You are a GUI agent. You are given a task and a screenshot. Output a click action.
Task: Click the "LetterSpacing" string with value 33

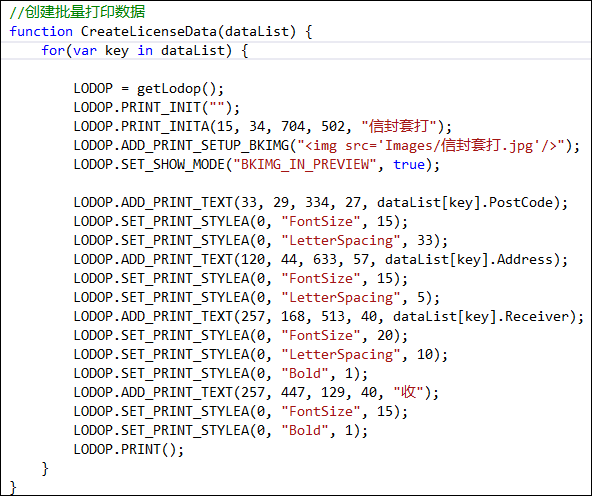pyautogui.click(x=341, y=240)
